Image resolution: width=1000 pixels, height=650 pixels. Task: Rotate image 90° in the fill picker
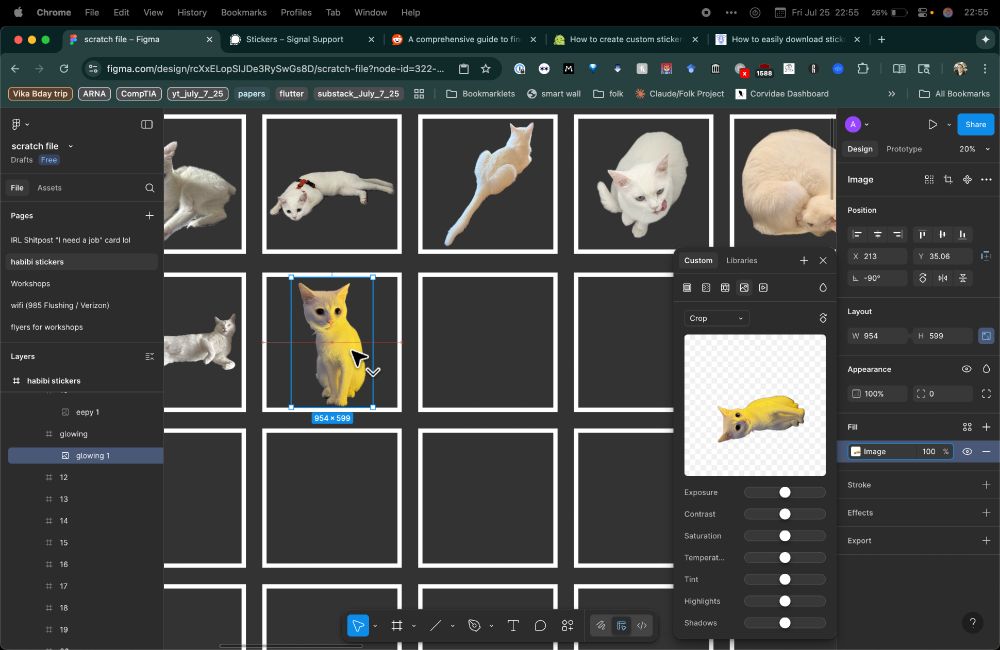pyautogui.click(x=823, y=318)
